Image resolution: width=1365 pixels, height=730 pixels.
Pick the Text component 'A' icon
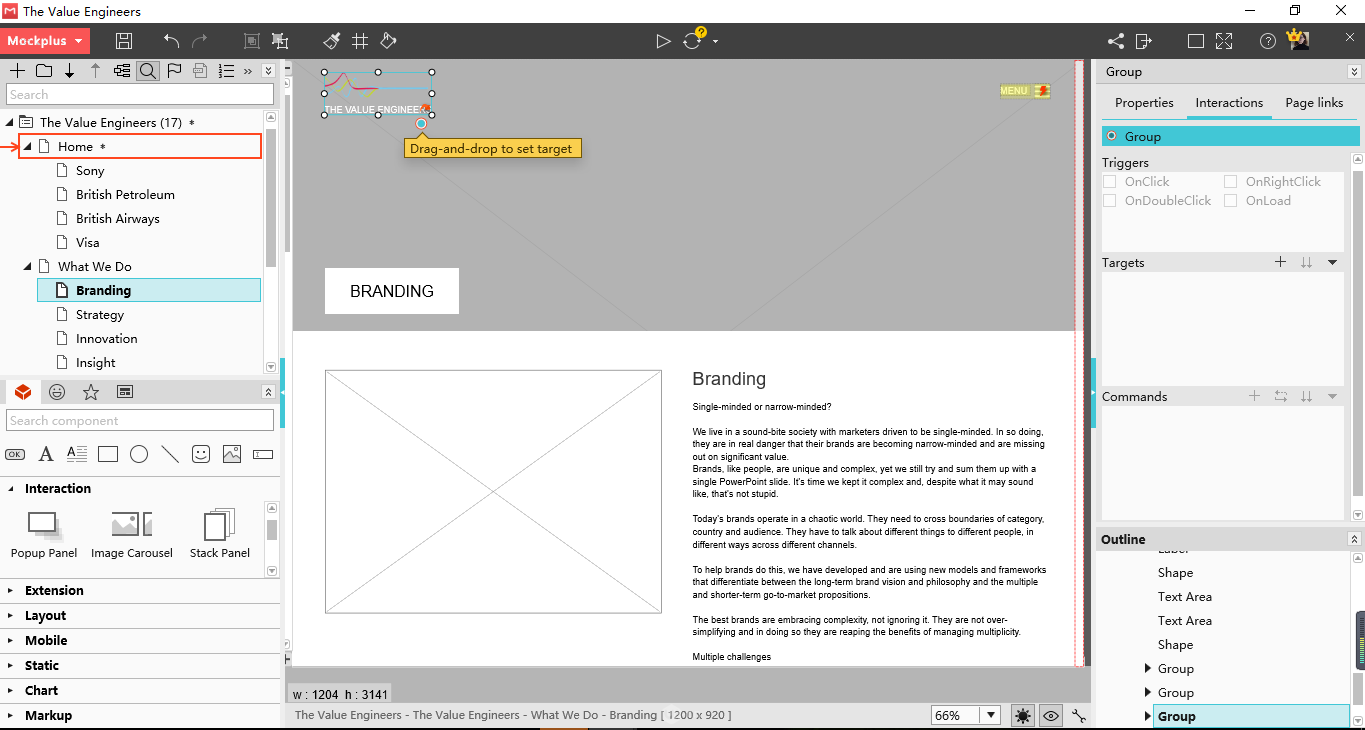(46, 454)
